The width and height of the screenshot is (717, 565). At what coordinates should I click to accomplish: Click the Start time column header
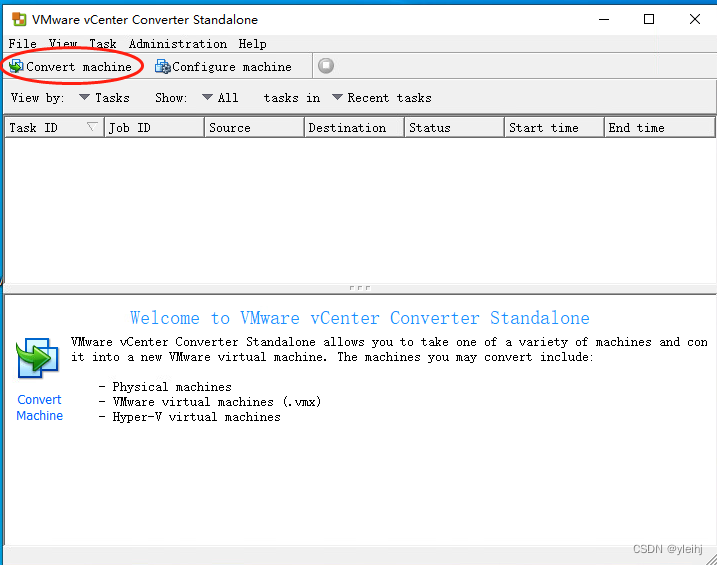coord(555,128)
